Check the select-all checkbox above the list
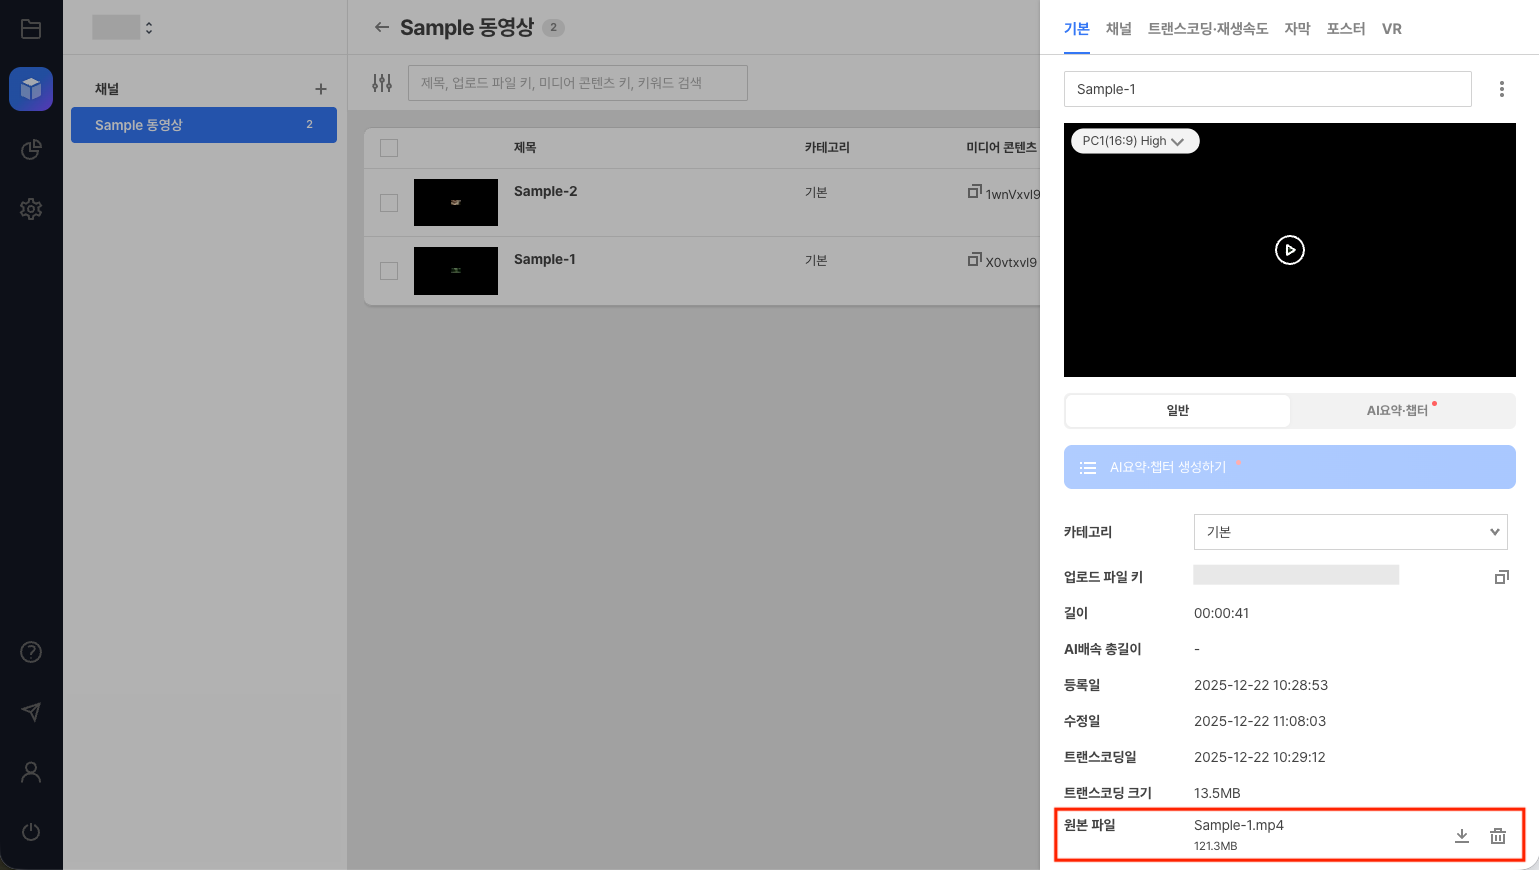Screen dimensions: 1539x870 coord(388,147)
